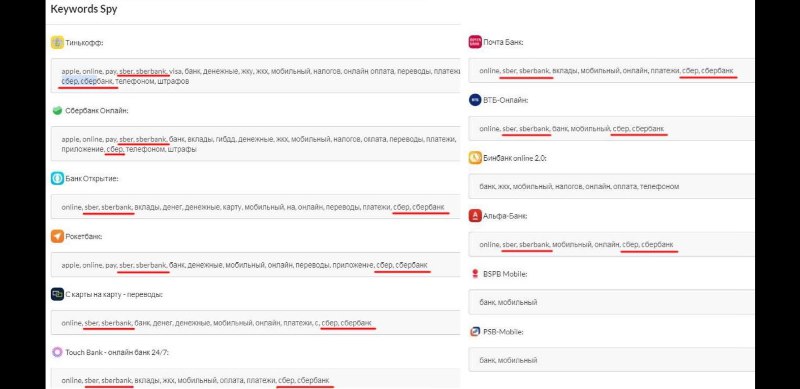The height and width of the screenshot is (389, 800).
Task: Click the word гибдд in Сбербанк keywords
Action: (224, 139)
